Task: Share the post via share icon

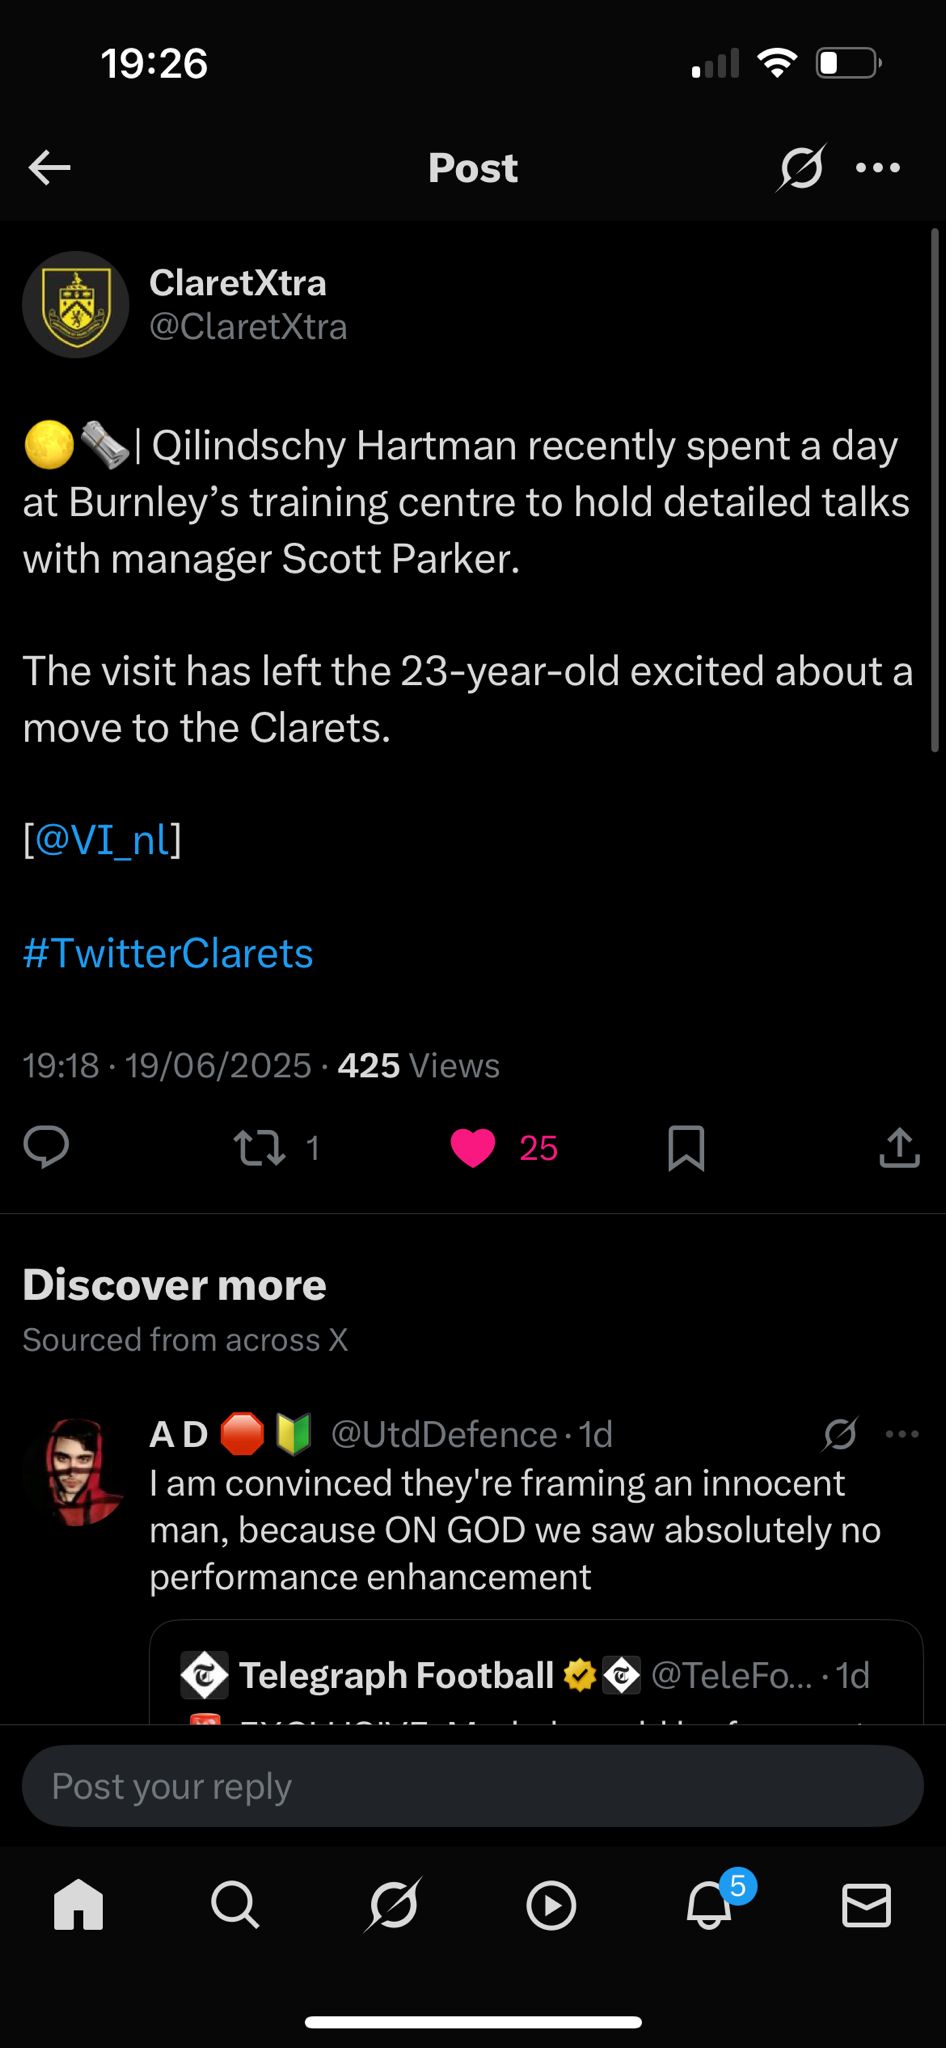Action: pyautogui.click(x=899, y=1148)
